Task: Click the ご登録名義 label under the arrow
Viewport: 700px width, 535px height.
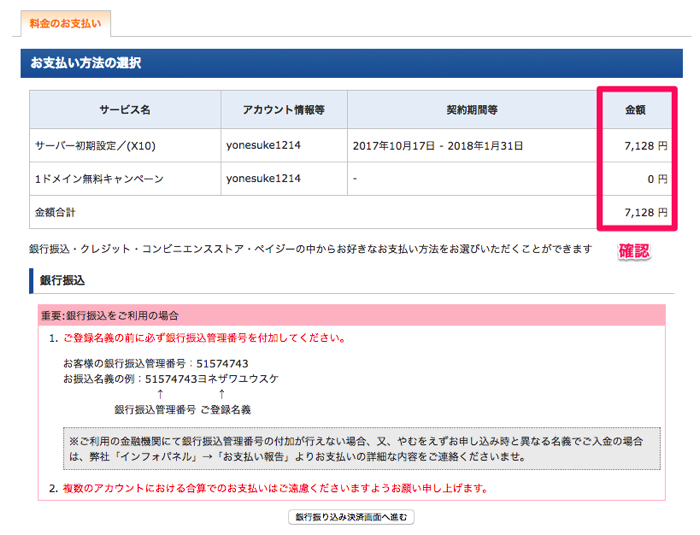Action: point(225,410)
